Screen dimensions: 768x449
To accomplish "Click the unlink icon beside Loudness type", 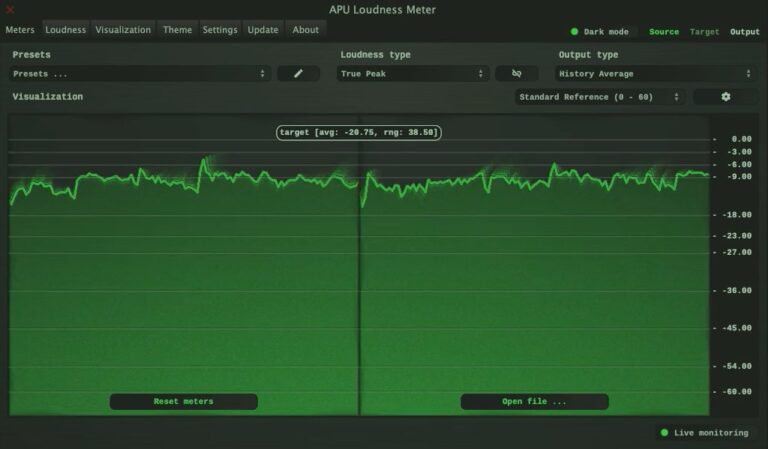I will point(517,73).
